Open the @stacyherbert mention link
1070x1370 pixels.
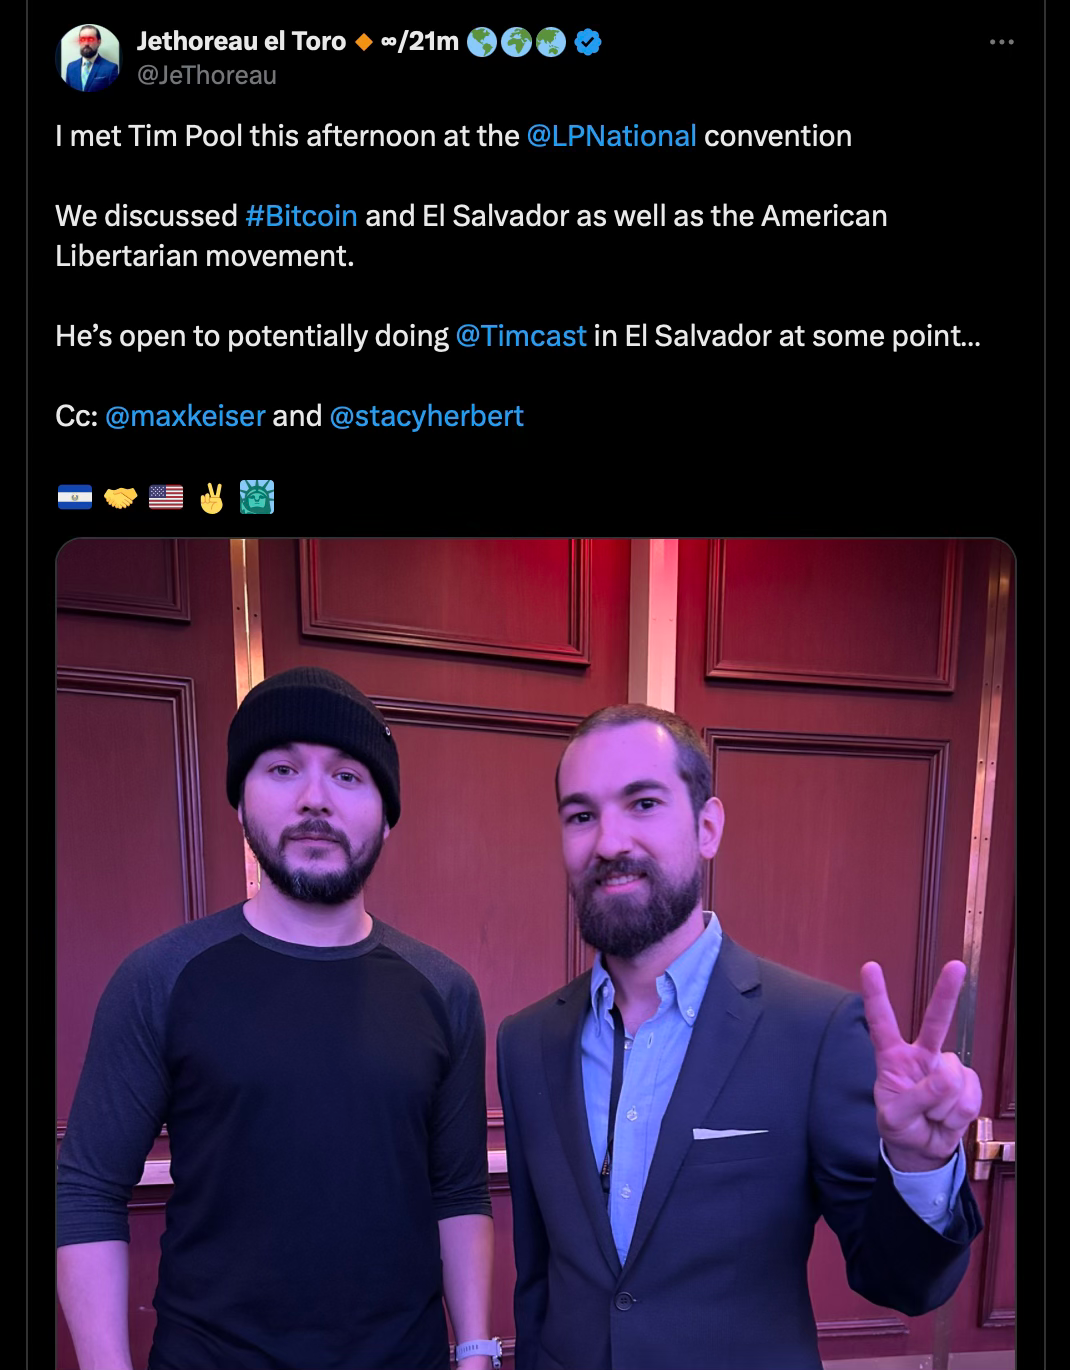[x=426, y=416]
